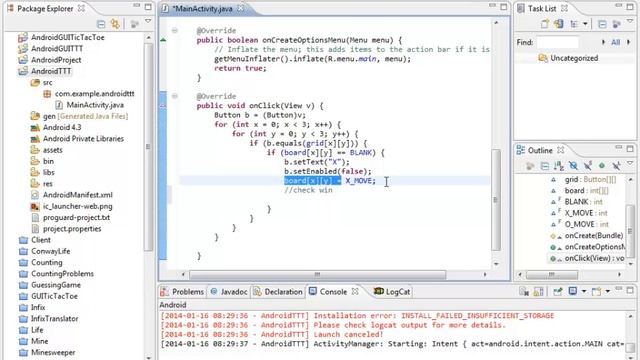Collapse all tasks in Task List toolbar

[x=602, y=24]
